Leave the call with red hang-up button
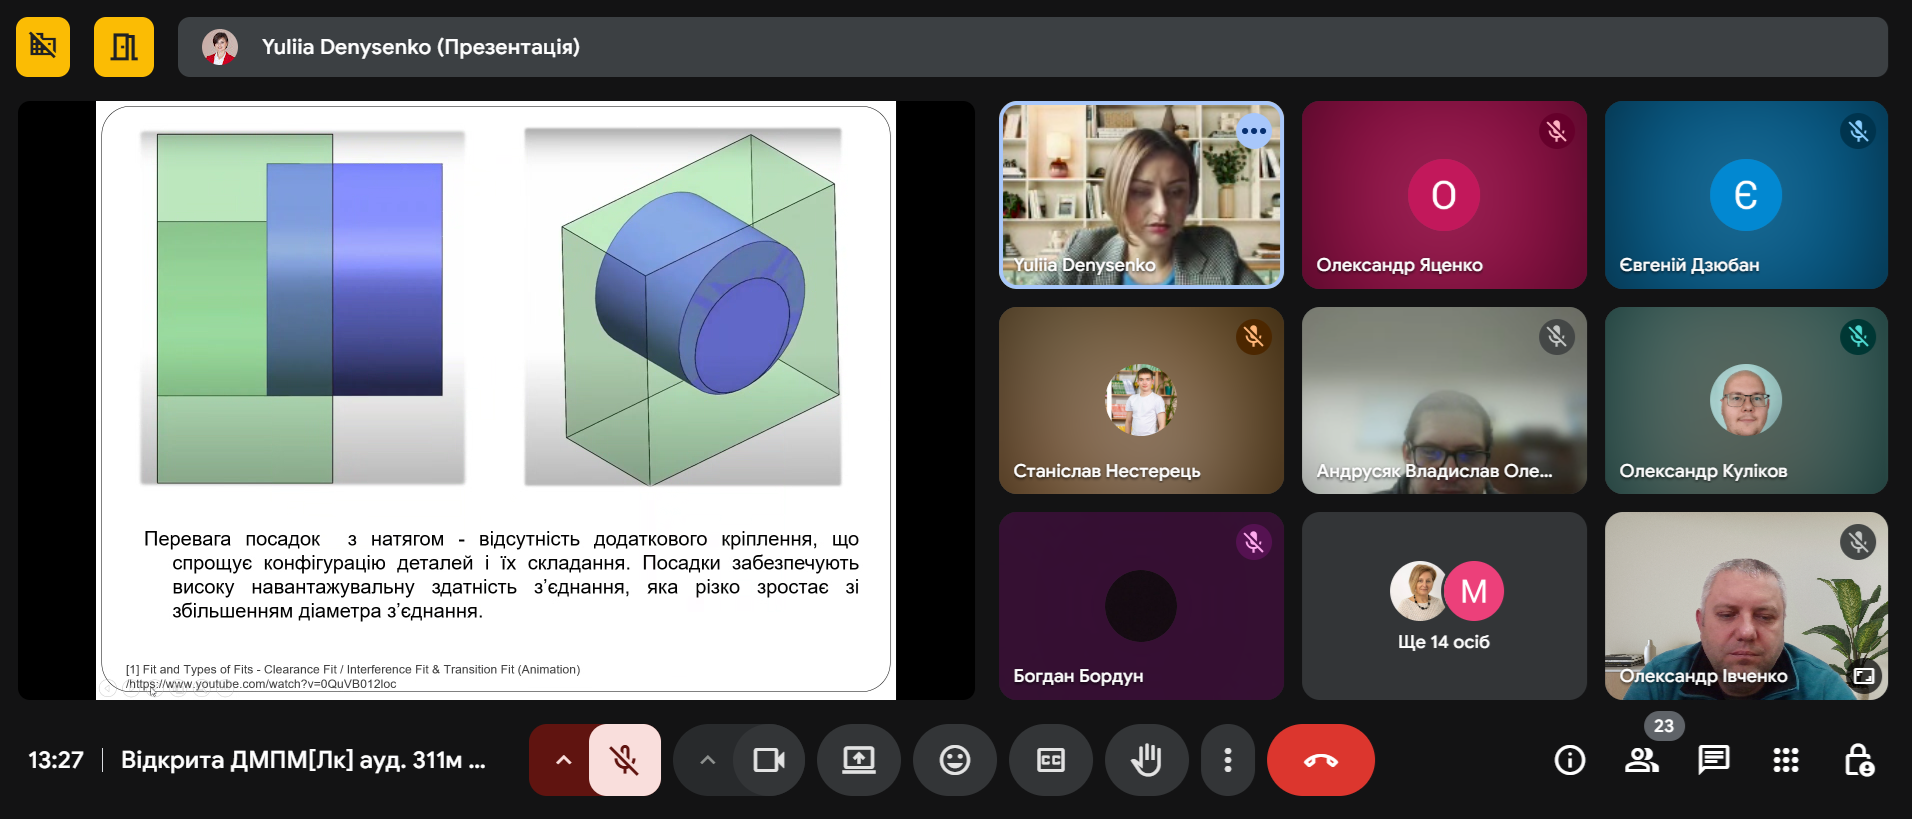Screen dimensions: 1912x819 click(1320, 760)
